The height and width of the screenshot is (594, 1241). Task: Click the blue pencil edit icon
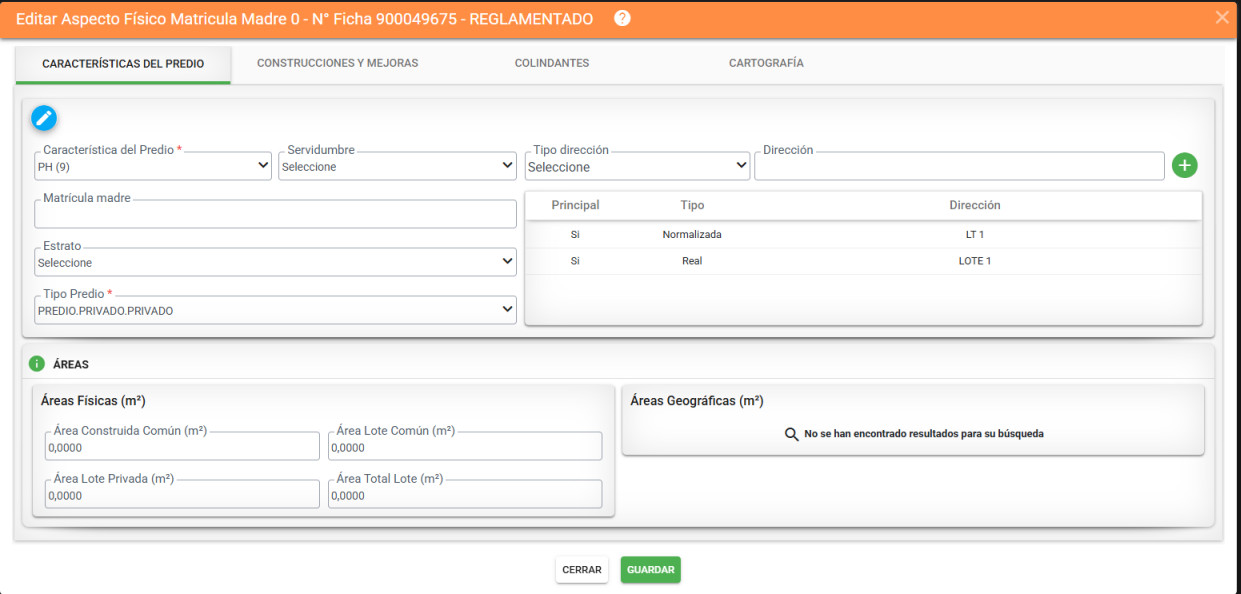point(44,118)
